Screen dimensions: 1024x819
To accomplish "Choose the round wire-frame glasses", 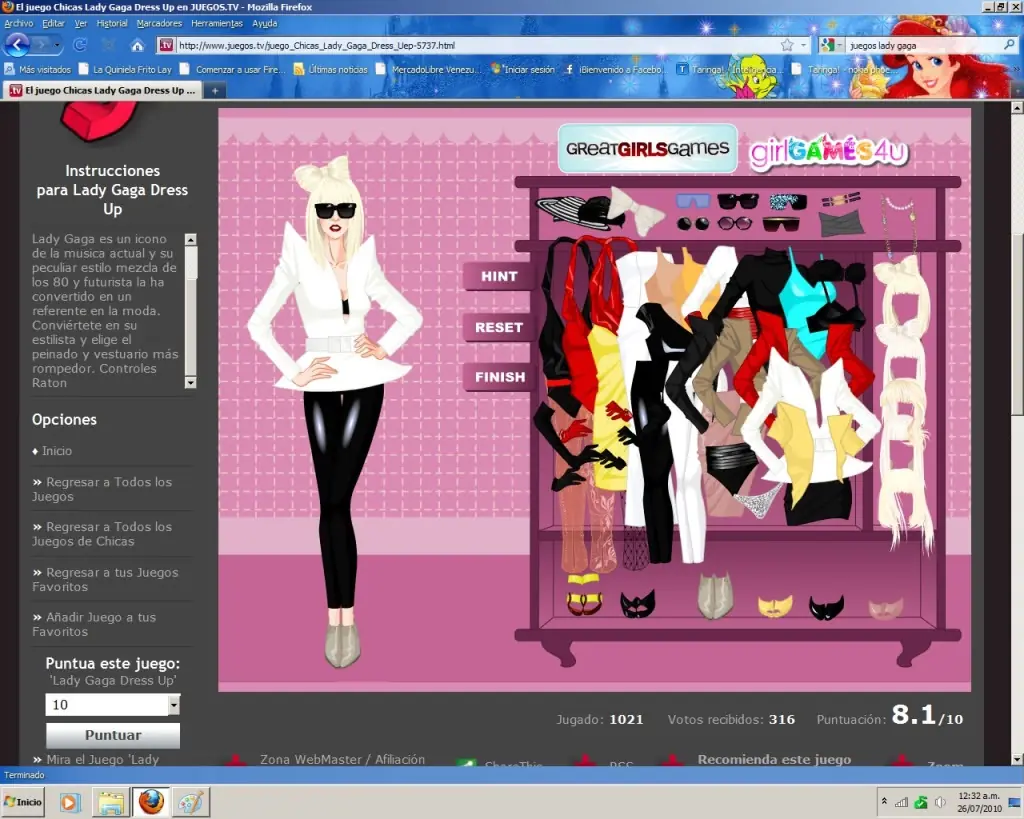I will point(735,224).
